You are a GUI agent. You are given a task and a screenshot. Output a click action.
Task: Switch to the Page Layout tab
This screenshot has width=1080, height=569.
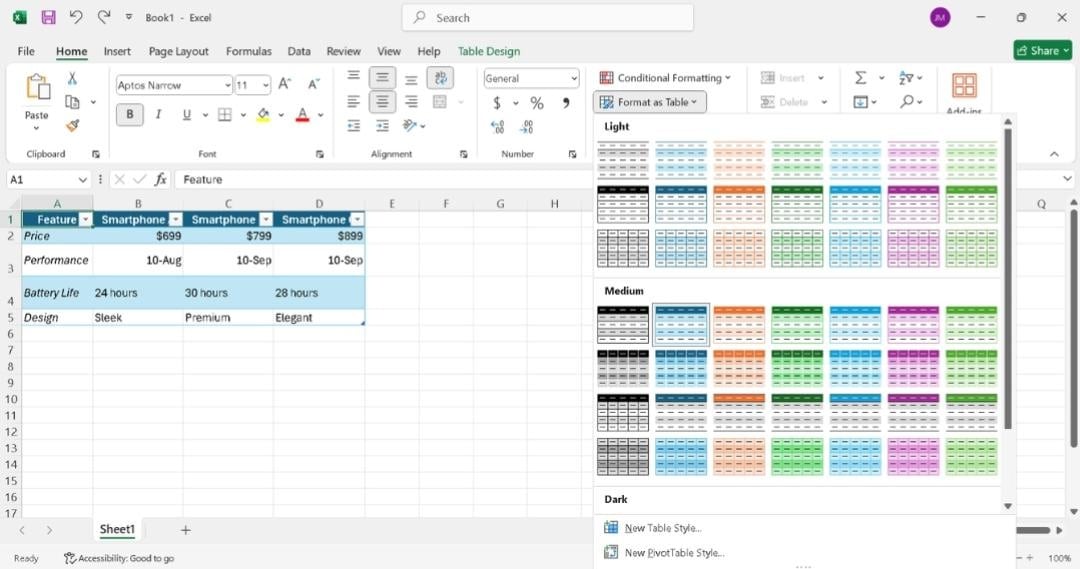click(178, 51)
